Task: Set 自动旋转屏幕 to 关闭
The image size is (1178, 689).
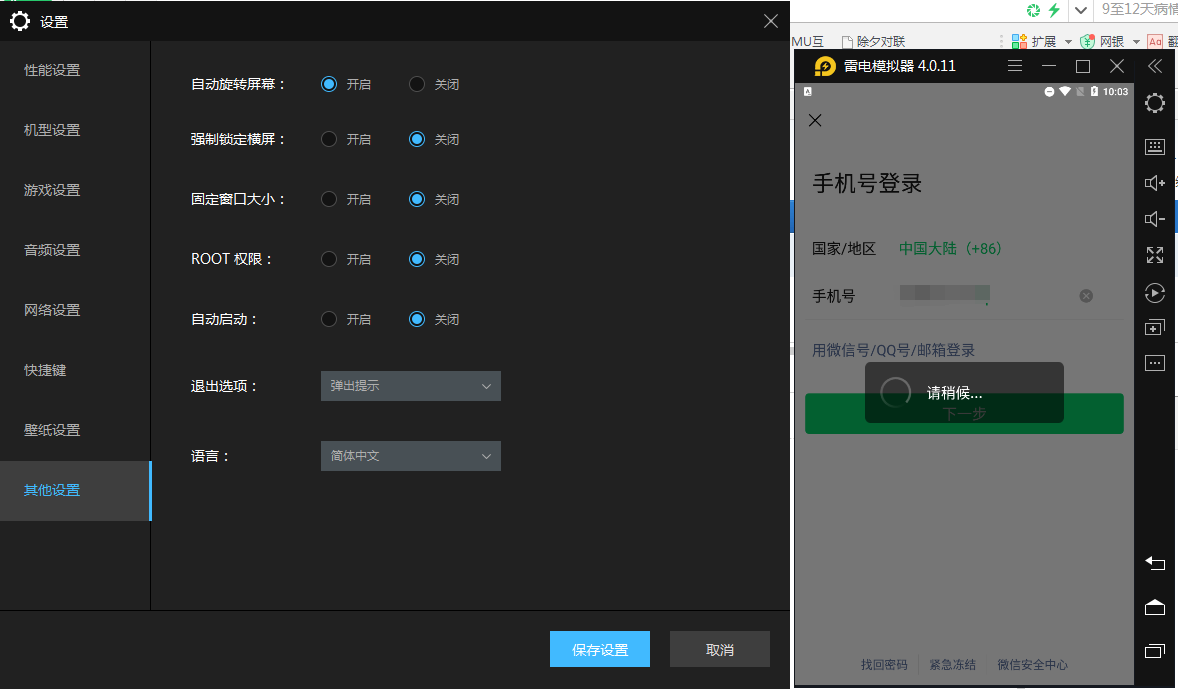Action: (x=418, y=85)
